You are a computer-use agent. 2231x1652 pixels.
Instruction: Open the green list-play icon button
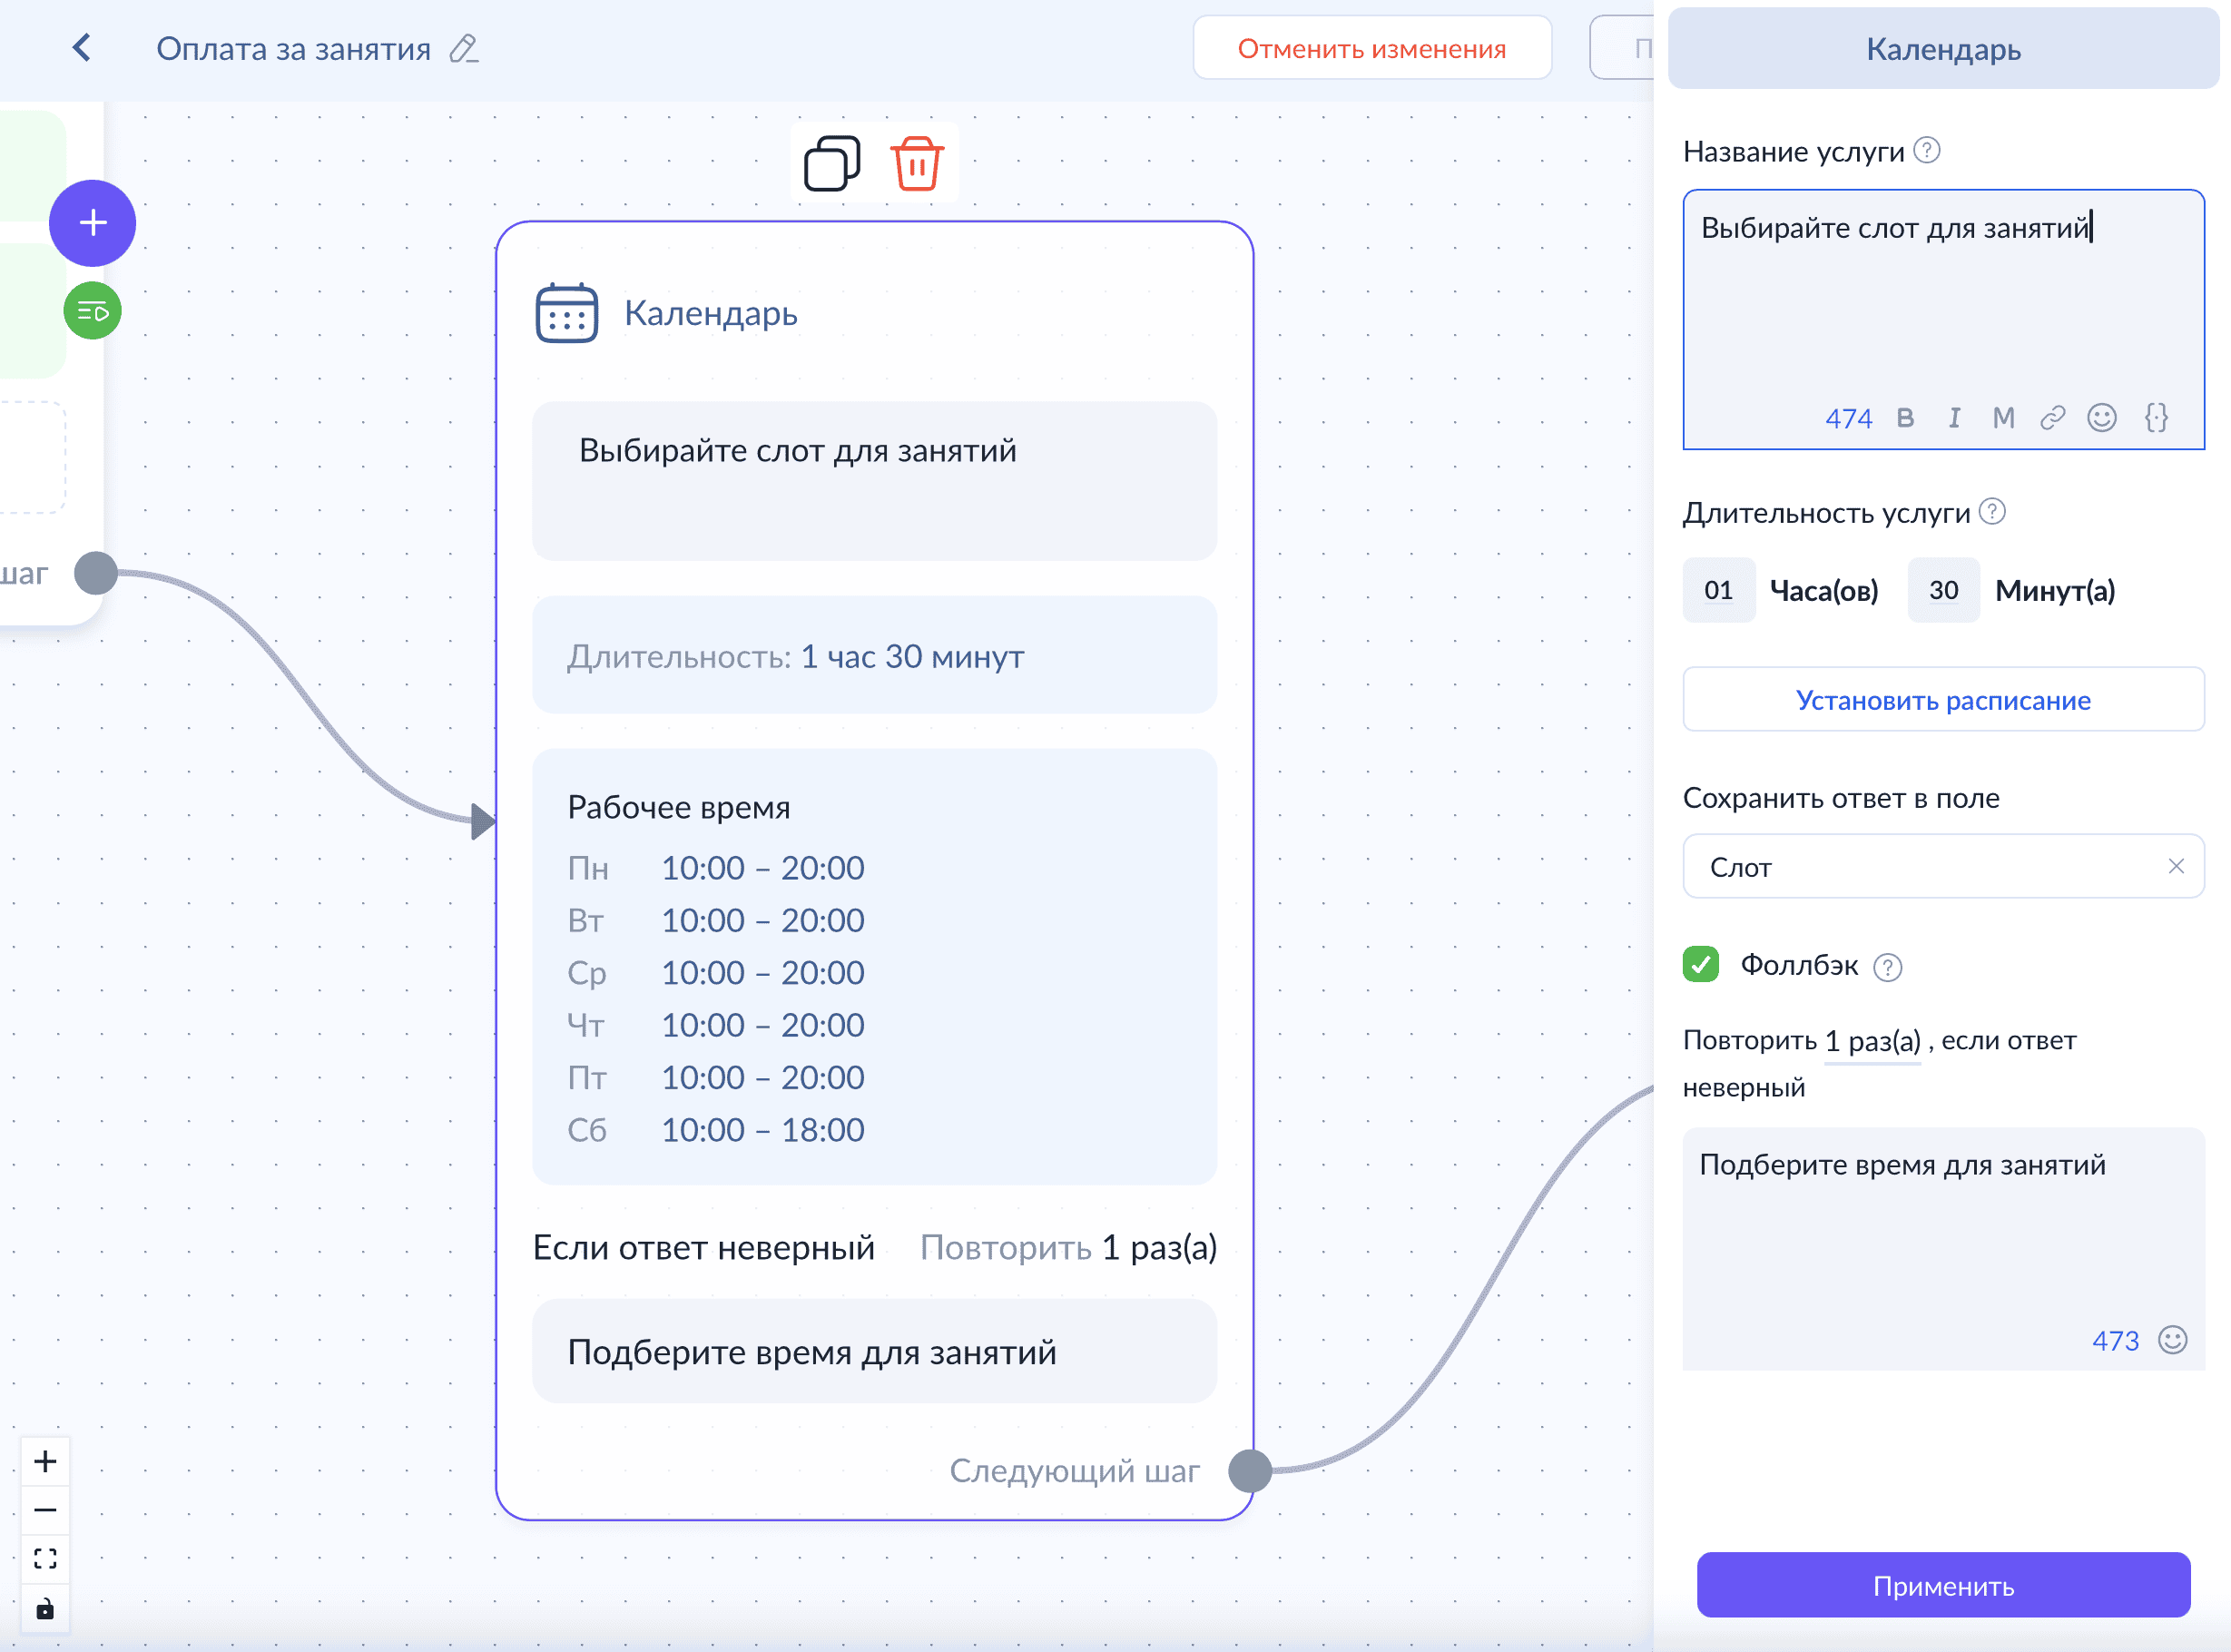point(93,311)
